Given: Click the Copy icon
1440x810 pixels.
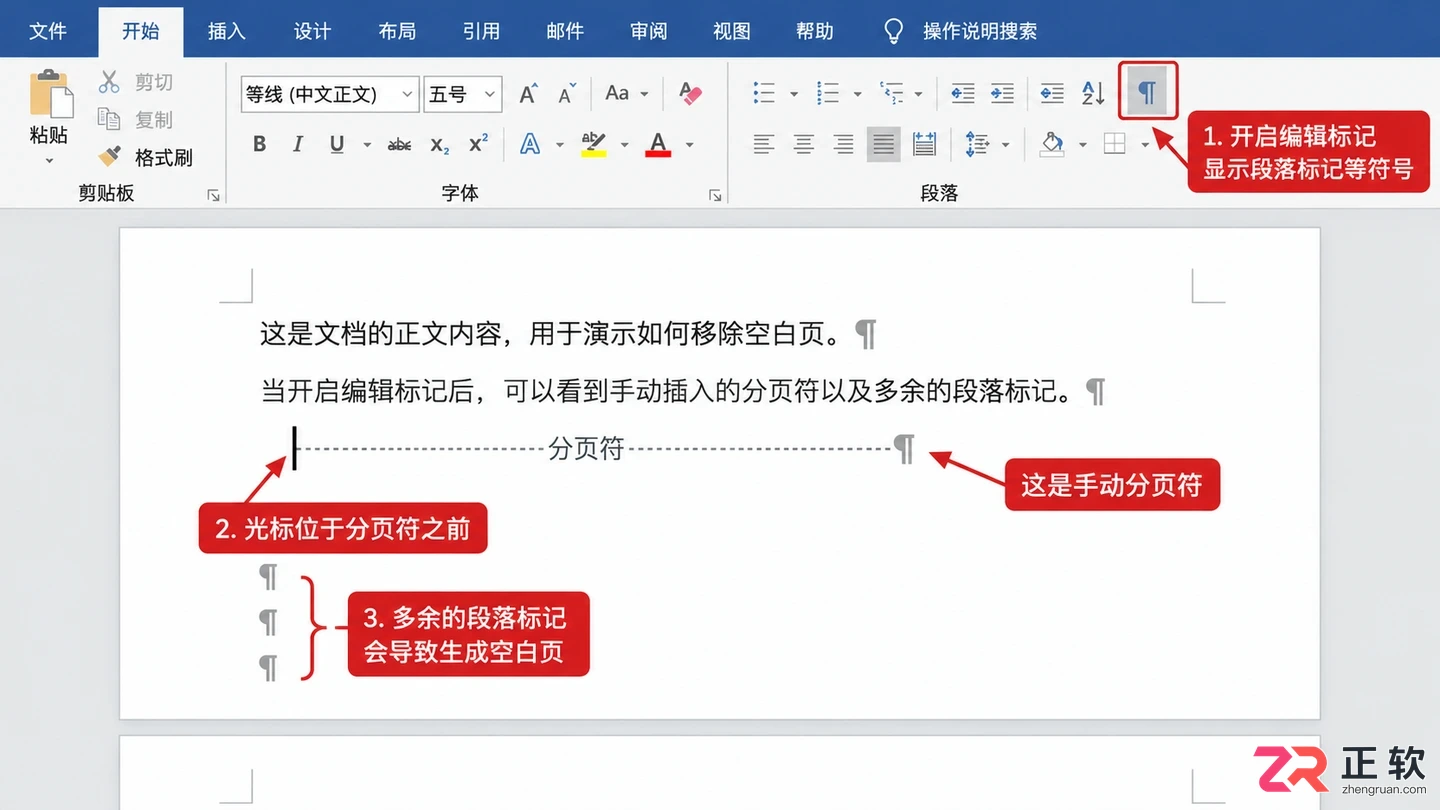Looking at the screenshot, I should point(109,119).
